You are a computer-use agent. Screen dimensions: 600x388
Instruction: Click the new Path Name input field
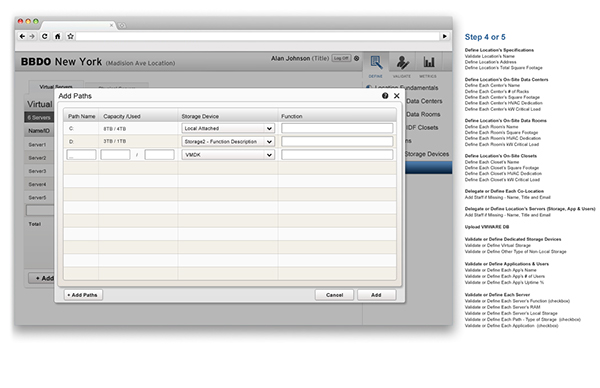tap(82, 155)
